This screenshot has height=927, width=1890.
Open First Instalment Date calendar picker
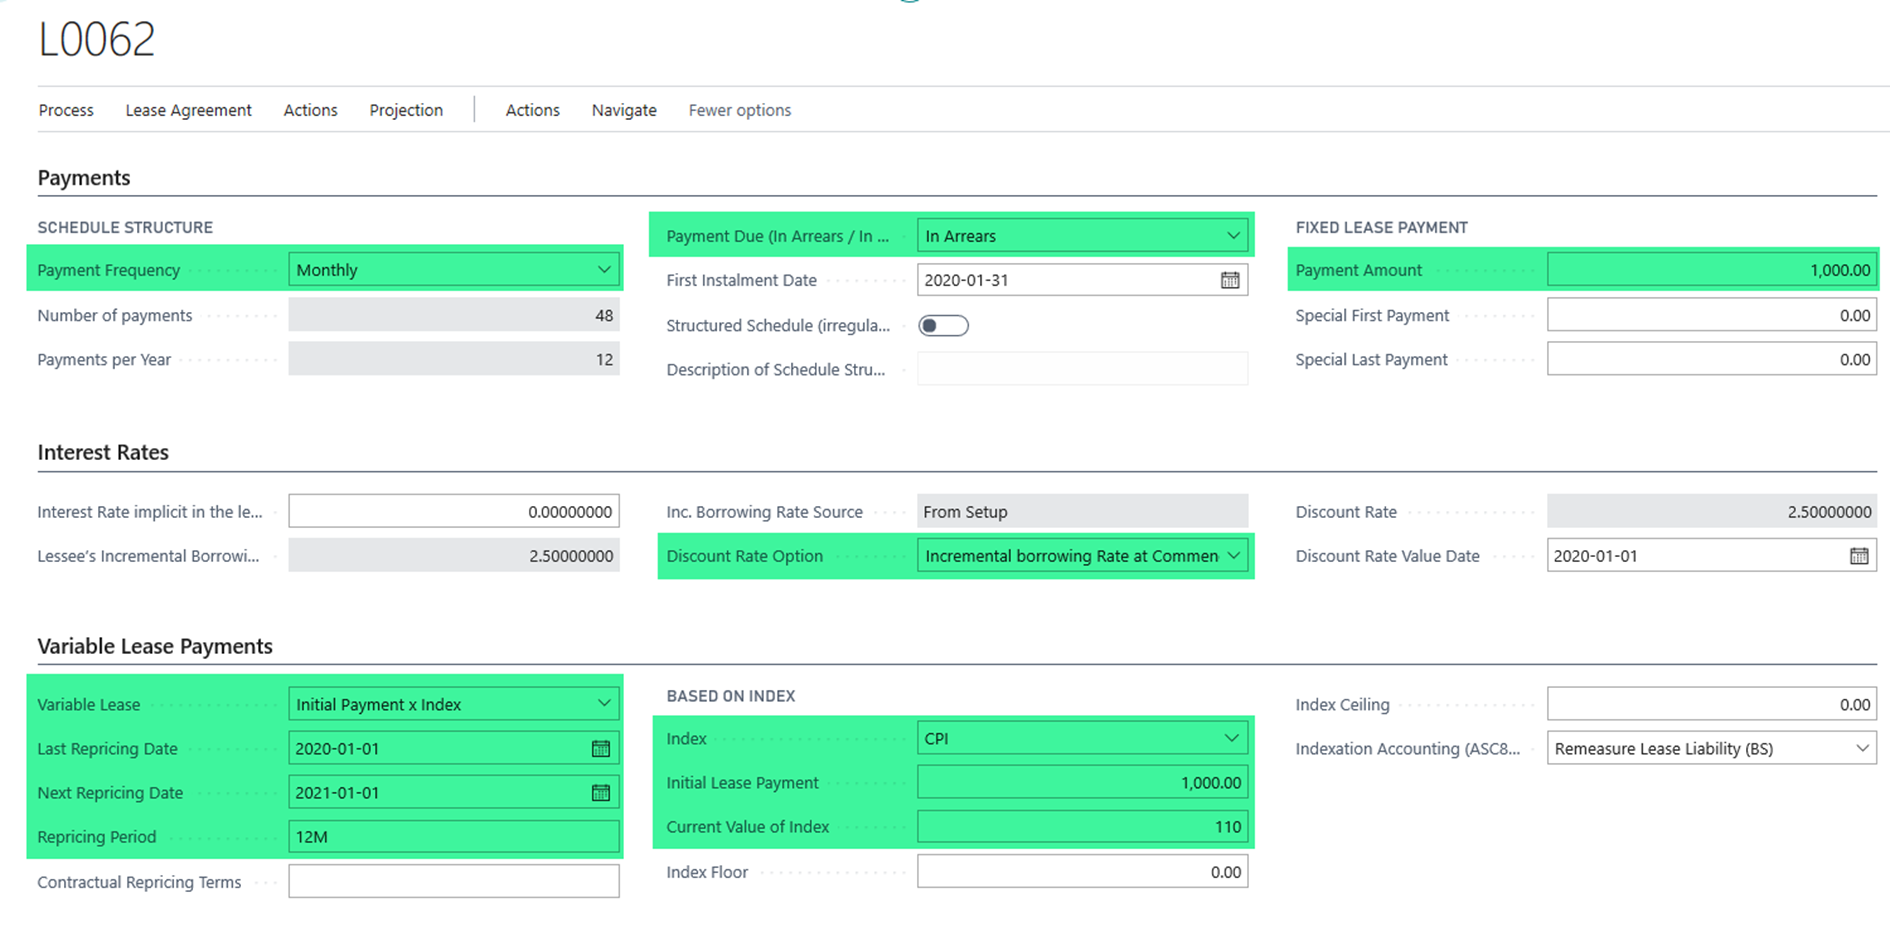click(1230, 280)
